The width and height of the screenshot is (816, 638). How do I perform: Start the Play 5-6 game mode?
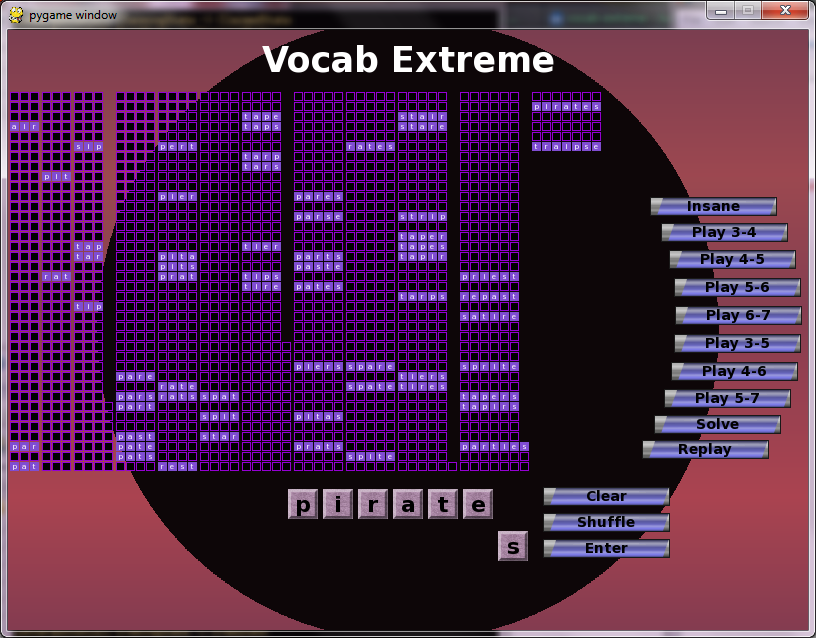pyautogui.click(x=737, y=287)
